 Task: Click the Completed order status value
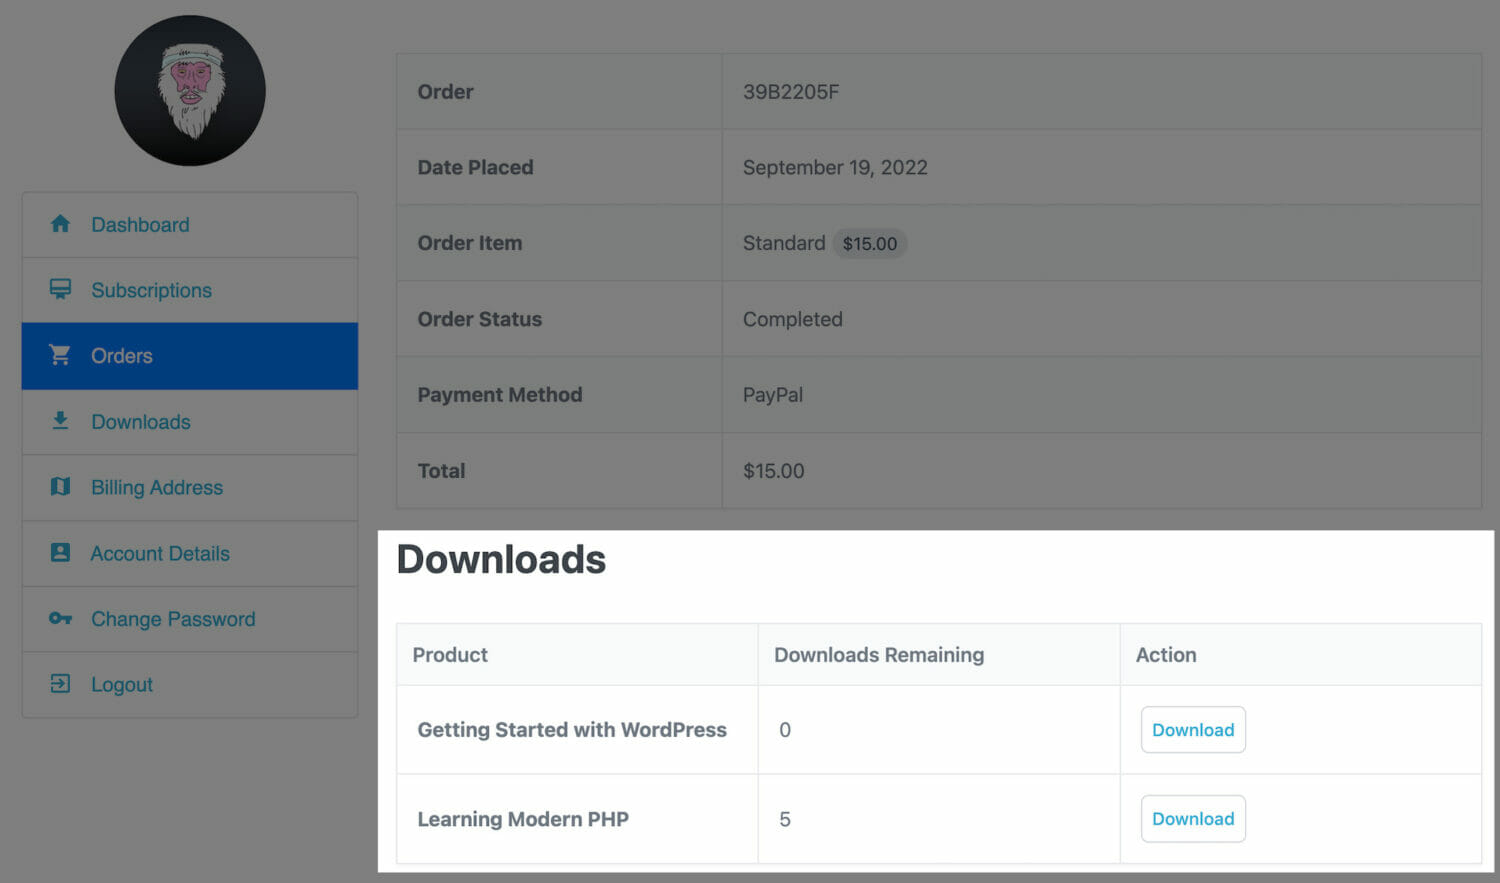(x=793, y=319)
